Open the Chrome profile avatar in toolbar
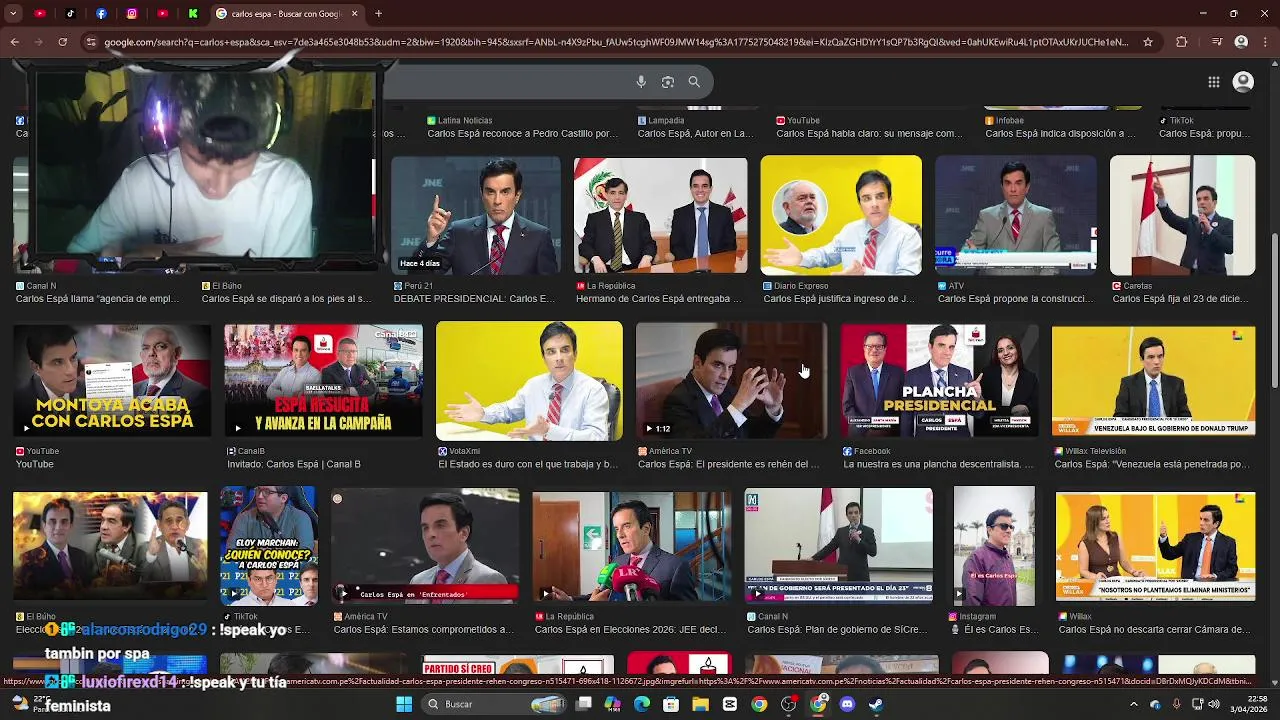The width and height of the screenshot is (1280, 720). (x=1241, y=42)
